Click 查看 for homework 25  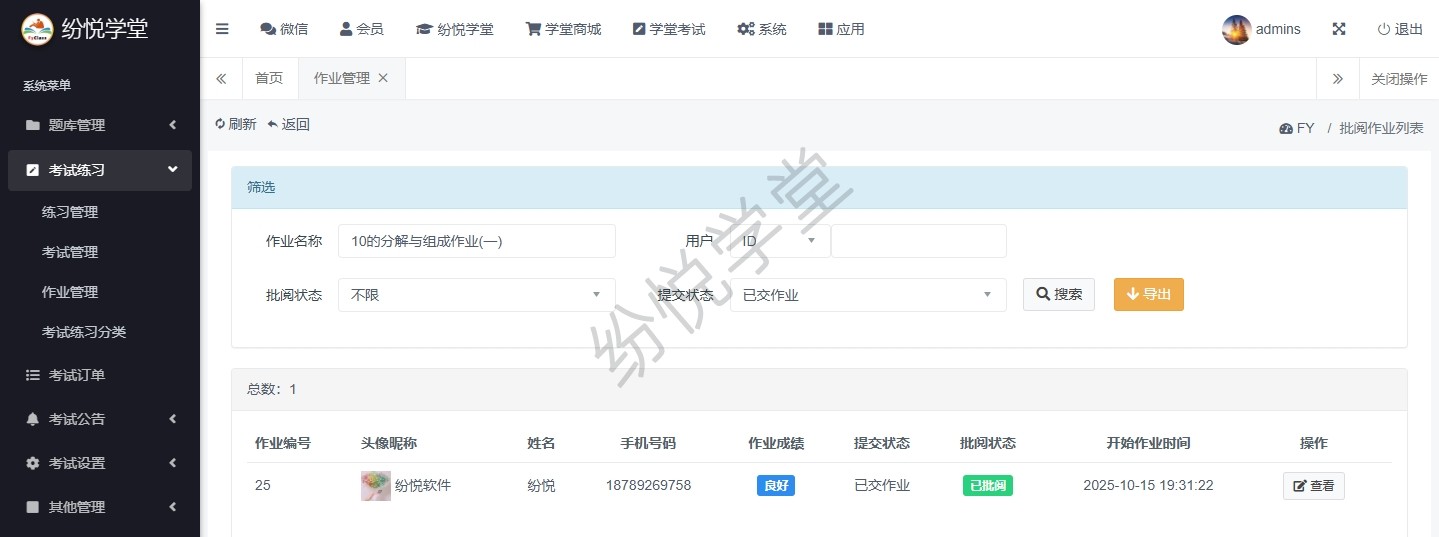tap(1313, 486)
